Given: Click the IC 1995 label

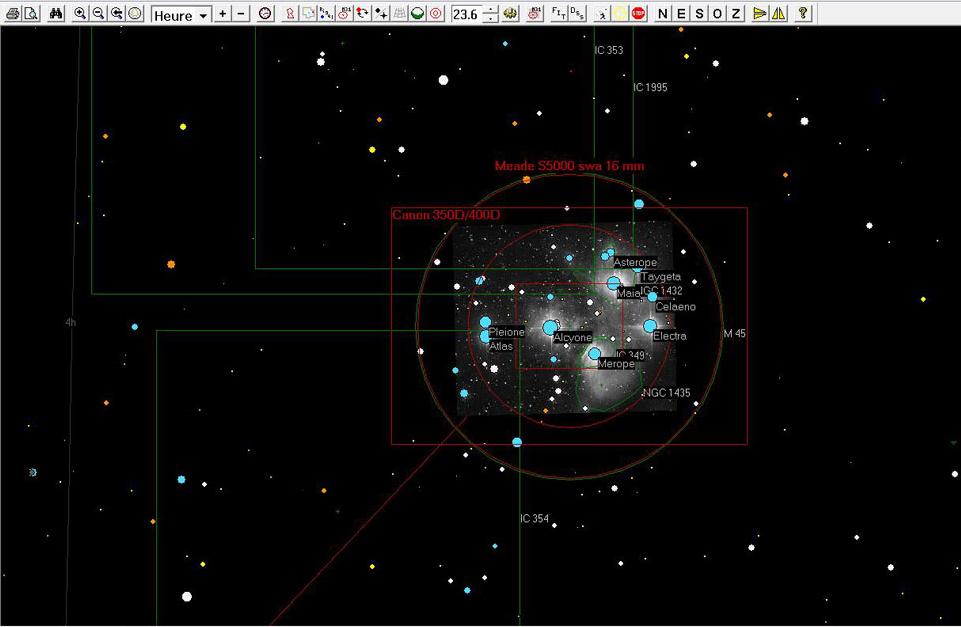Looking at the screenshot, I should tap(650, 87).
